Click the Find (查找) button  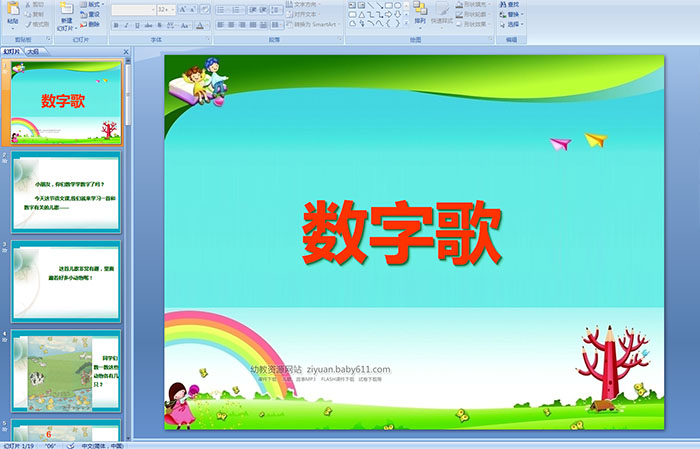pos(509,4)
